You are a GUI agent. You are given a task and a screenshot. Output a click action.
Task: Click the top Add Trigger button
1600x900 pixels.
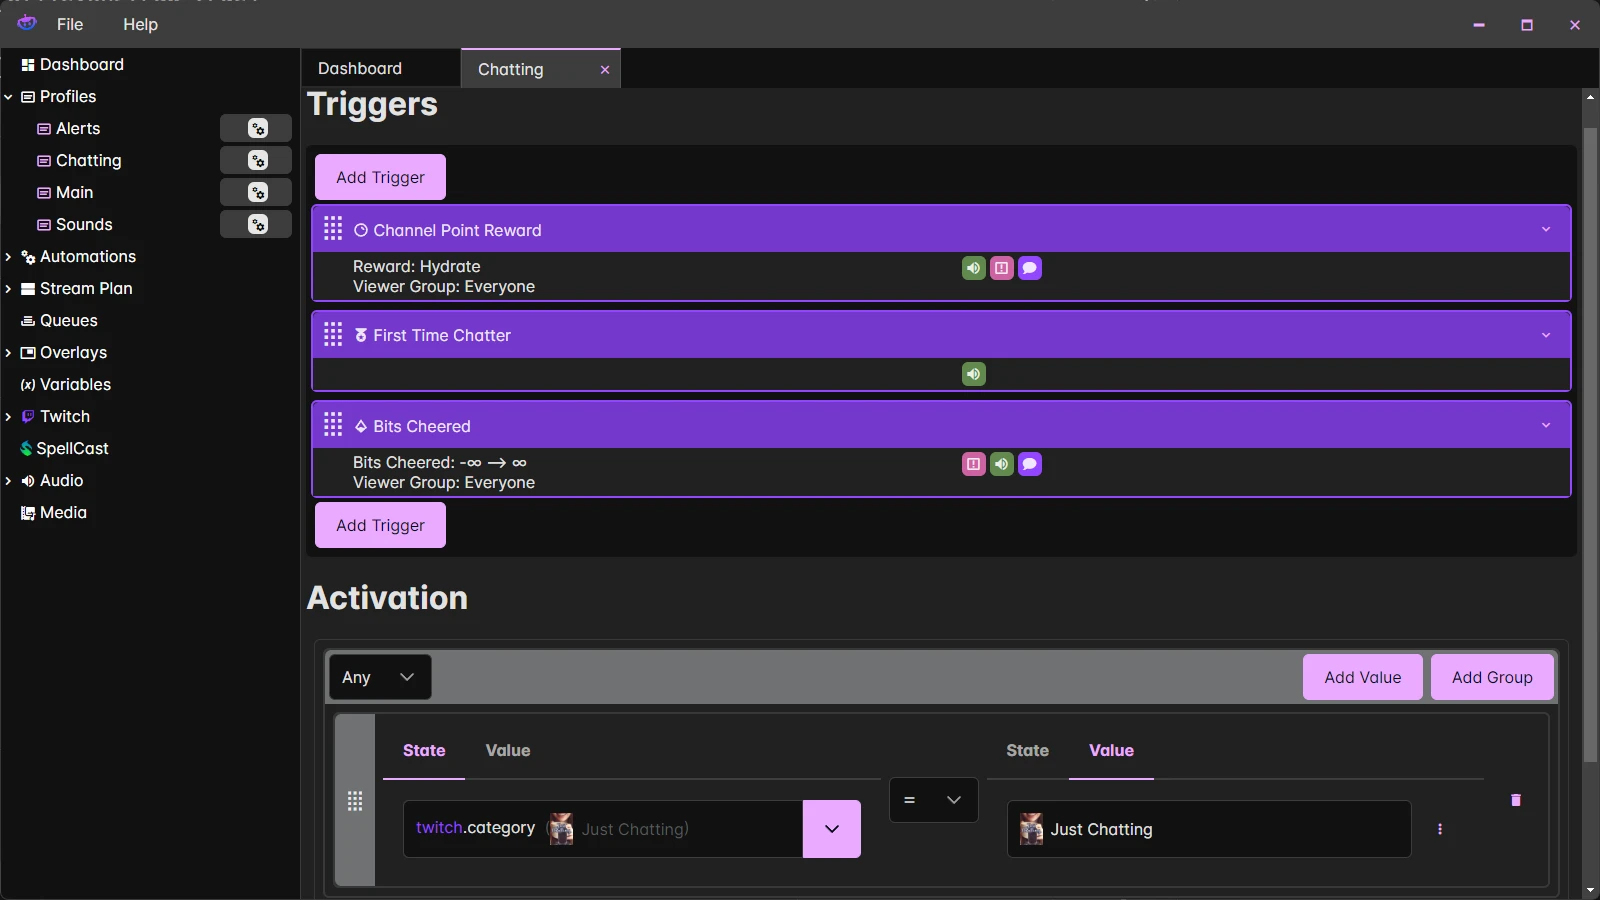380,177
